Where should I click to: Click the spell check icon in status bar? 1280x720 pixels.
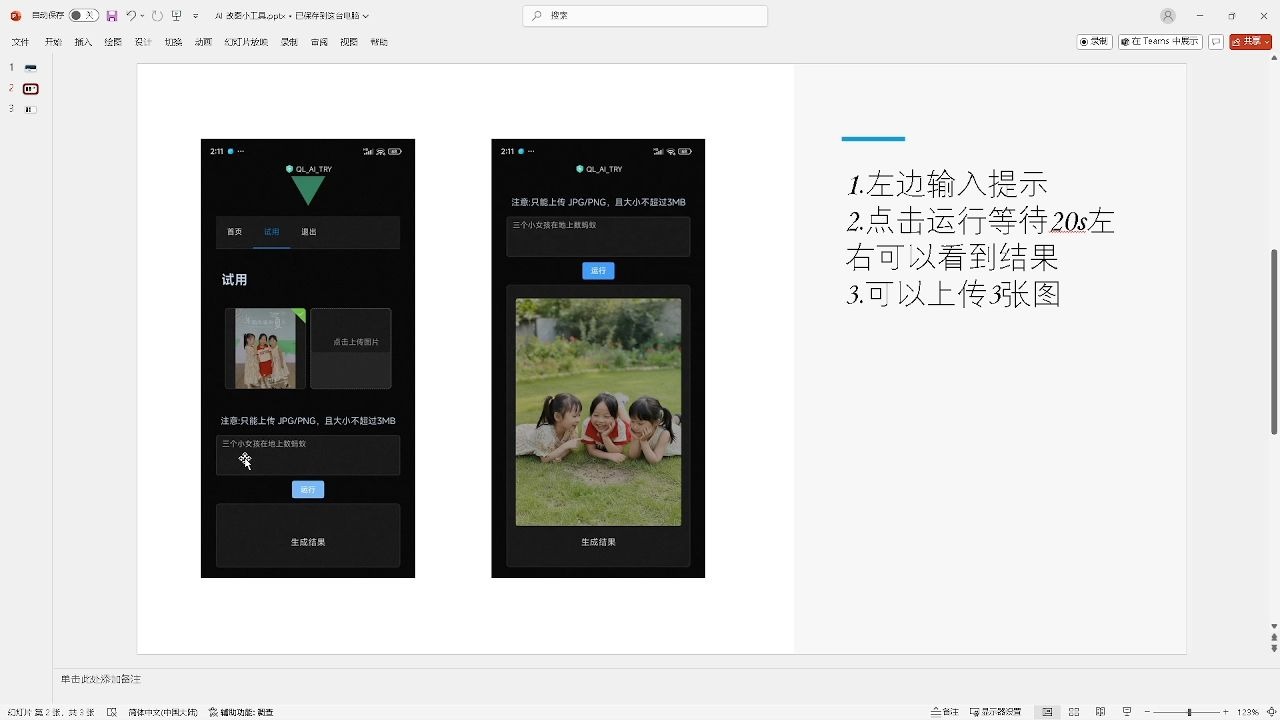point(112,712)
